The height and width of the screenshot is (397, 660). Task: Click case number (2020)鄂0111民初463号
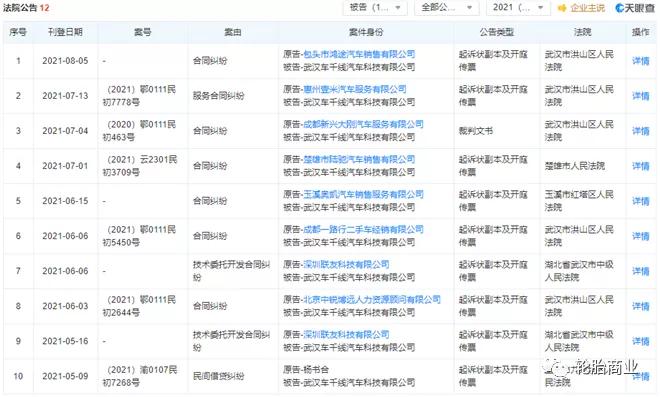point(140,131)
